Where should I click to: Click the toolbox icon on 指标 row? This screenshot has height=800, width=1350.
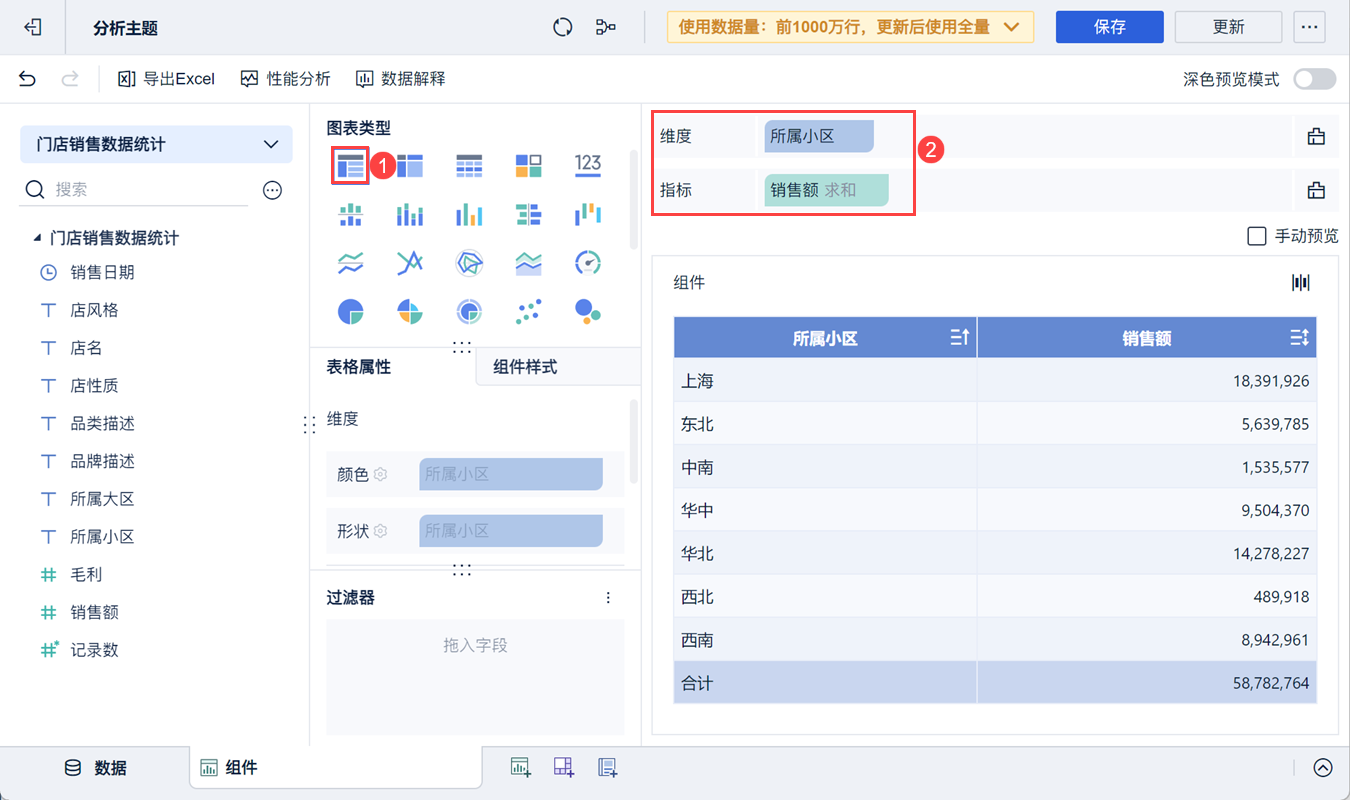tap(1316, 190)
